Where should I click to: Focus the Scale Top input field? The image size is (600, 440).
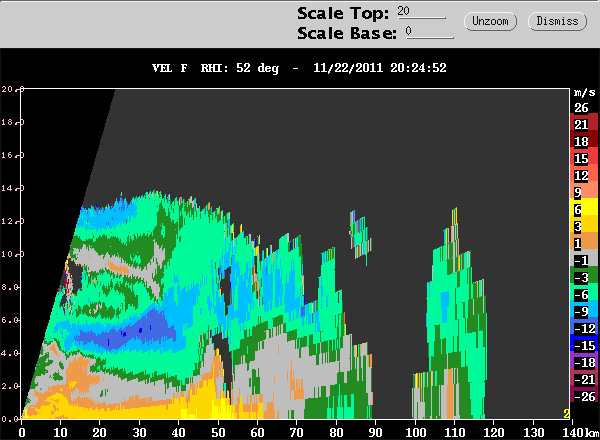pyautogui.click(x=421, y=12)
